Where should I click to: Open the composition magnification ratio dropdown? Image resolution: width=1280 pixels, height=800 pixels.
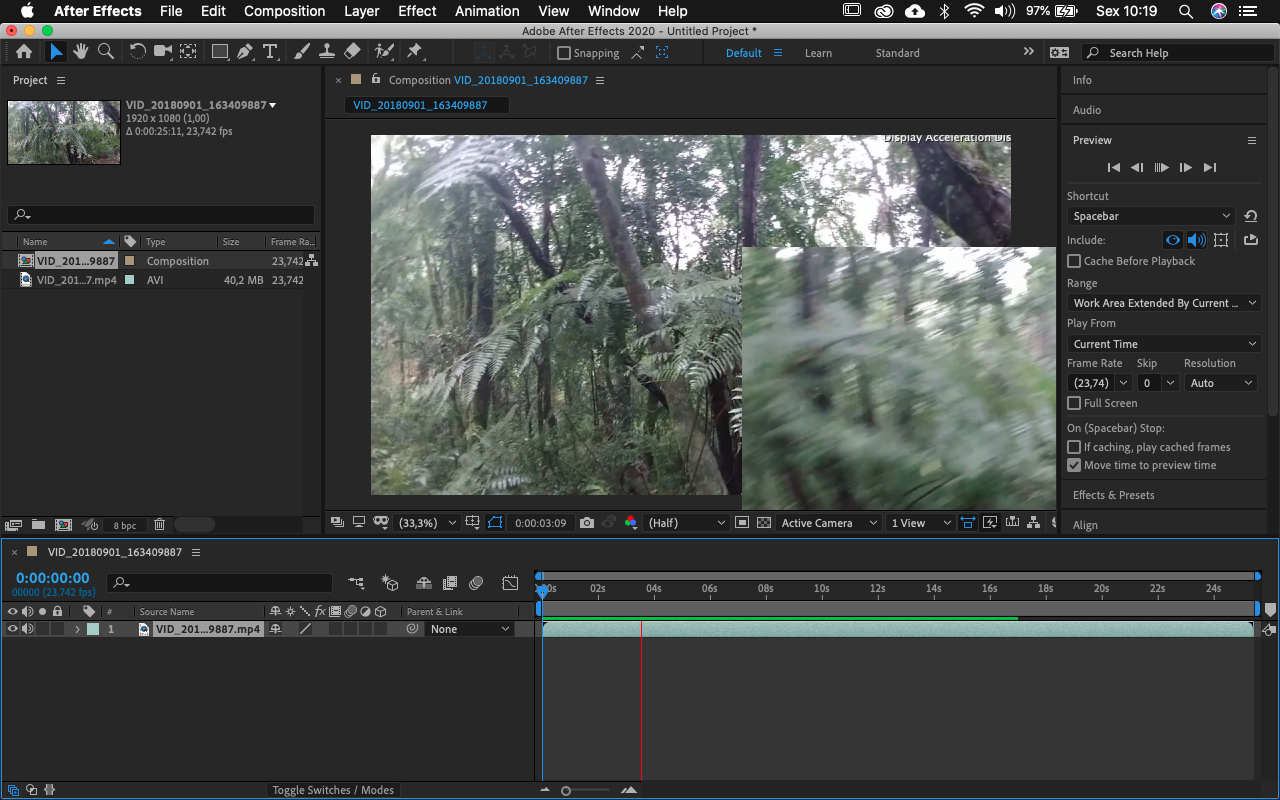coord(425,522)
